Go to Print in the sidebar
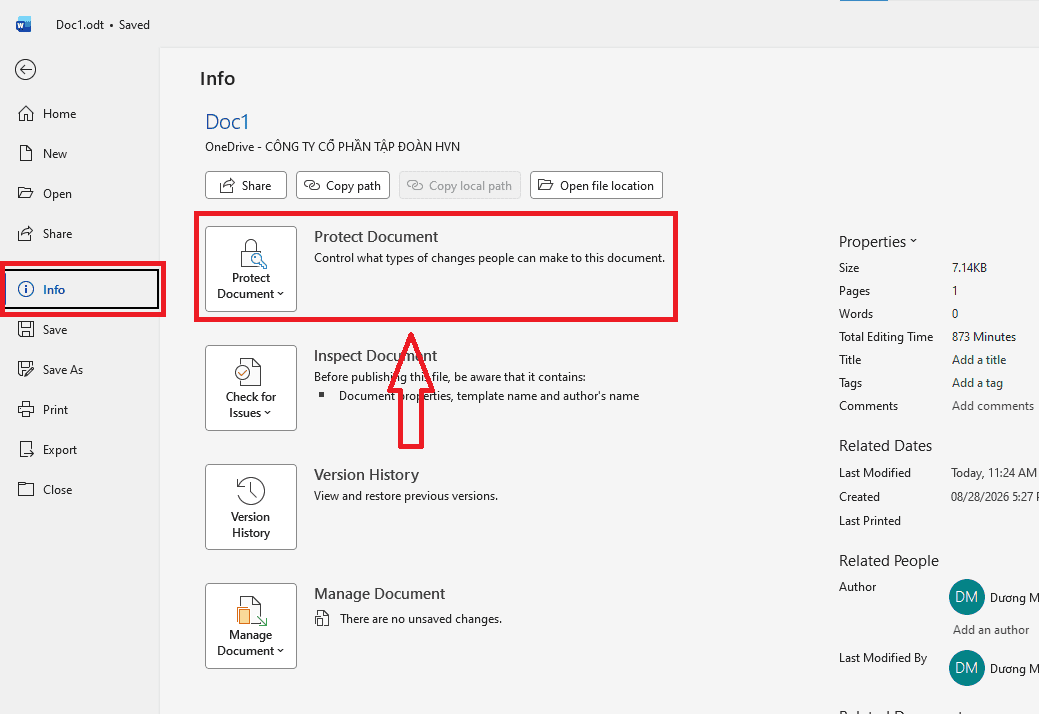The image size is (1039, 714). [80, 410]
